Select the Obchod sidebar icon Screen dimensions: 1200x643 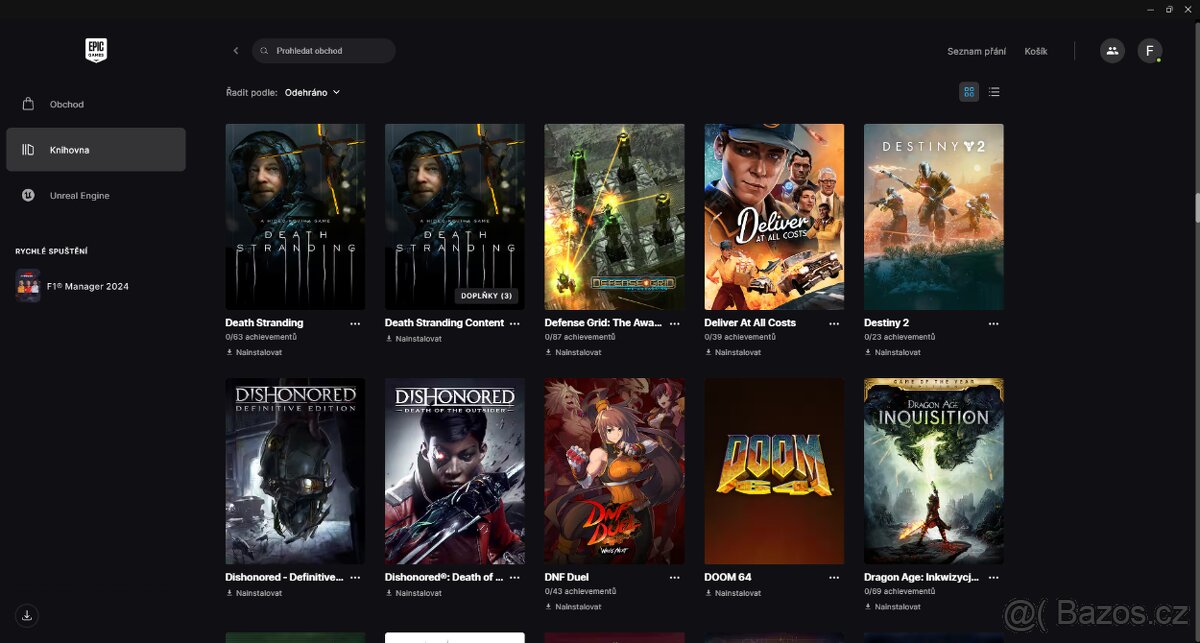(27, 104)
